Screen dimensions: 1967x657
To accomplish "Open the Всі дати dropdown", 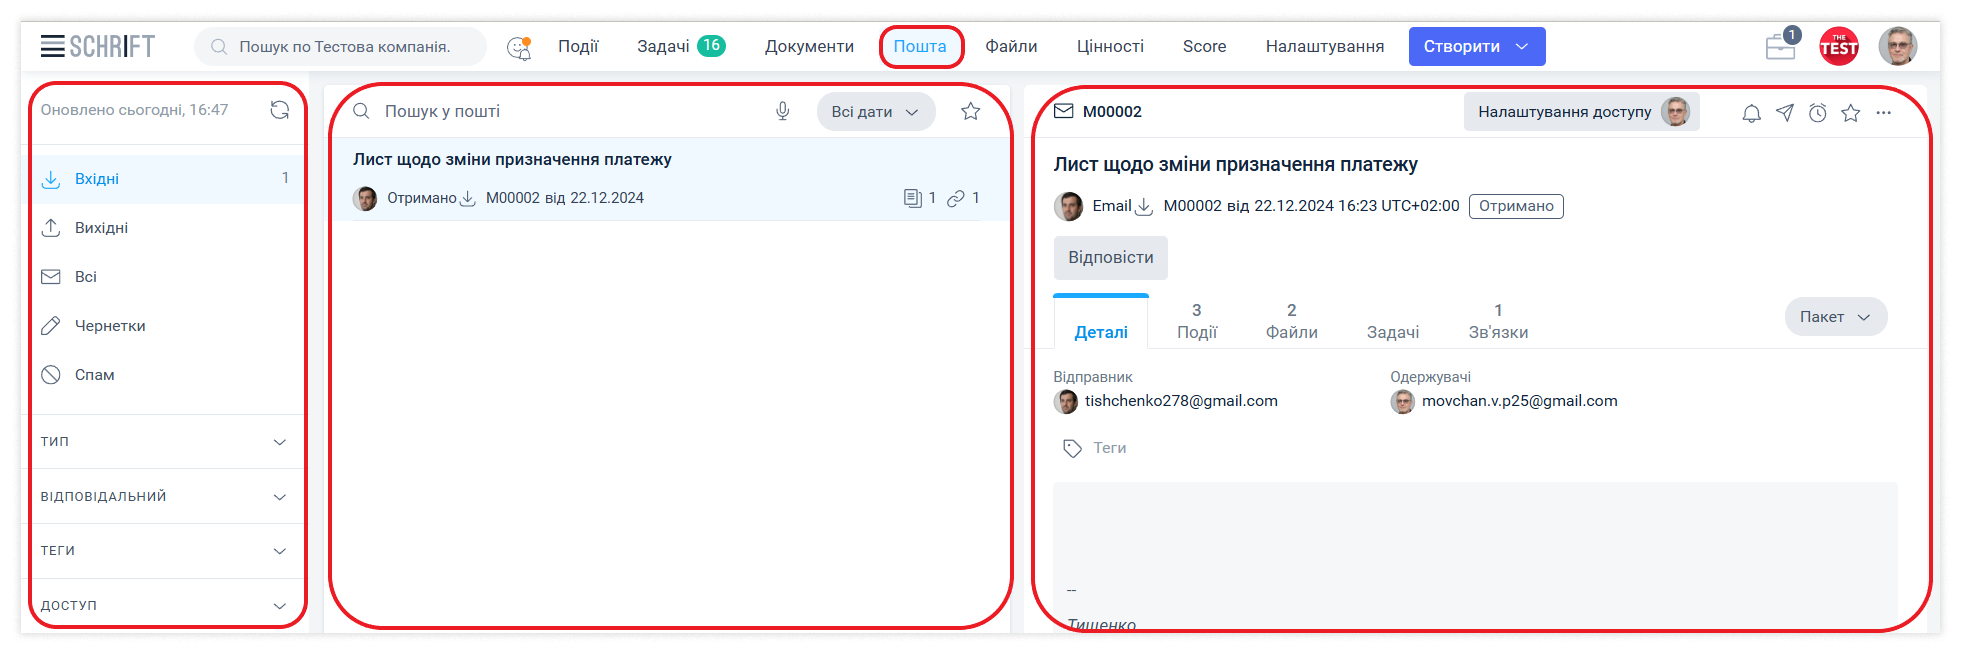I will 875,112.
